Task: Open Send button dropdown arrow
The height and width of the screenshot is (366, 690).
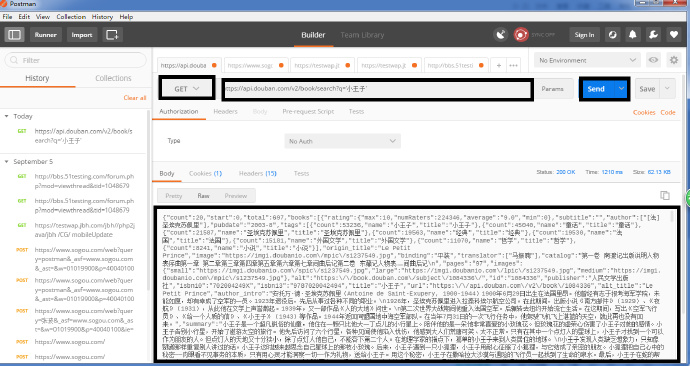Action: (x=621, y=89)
